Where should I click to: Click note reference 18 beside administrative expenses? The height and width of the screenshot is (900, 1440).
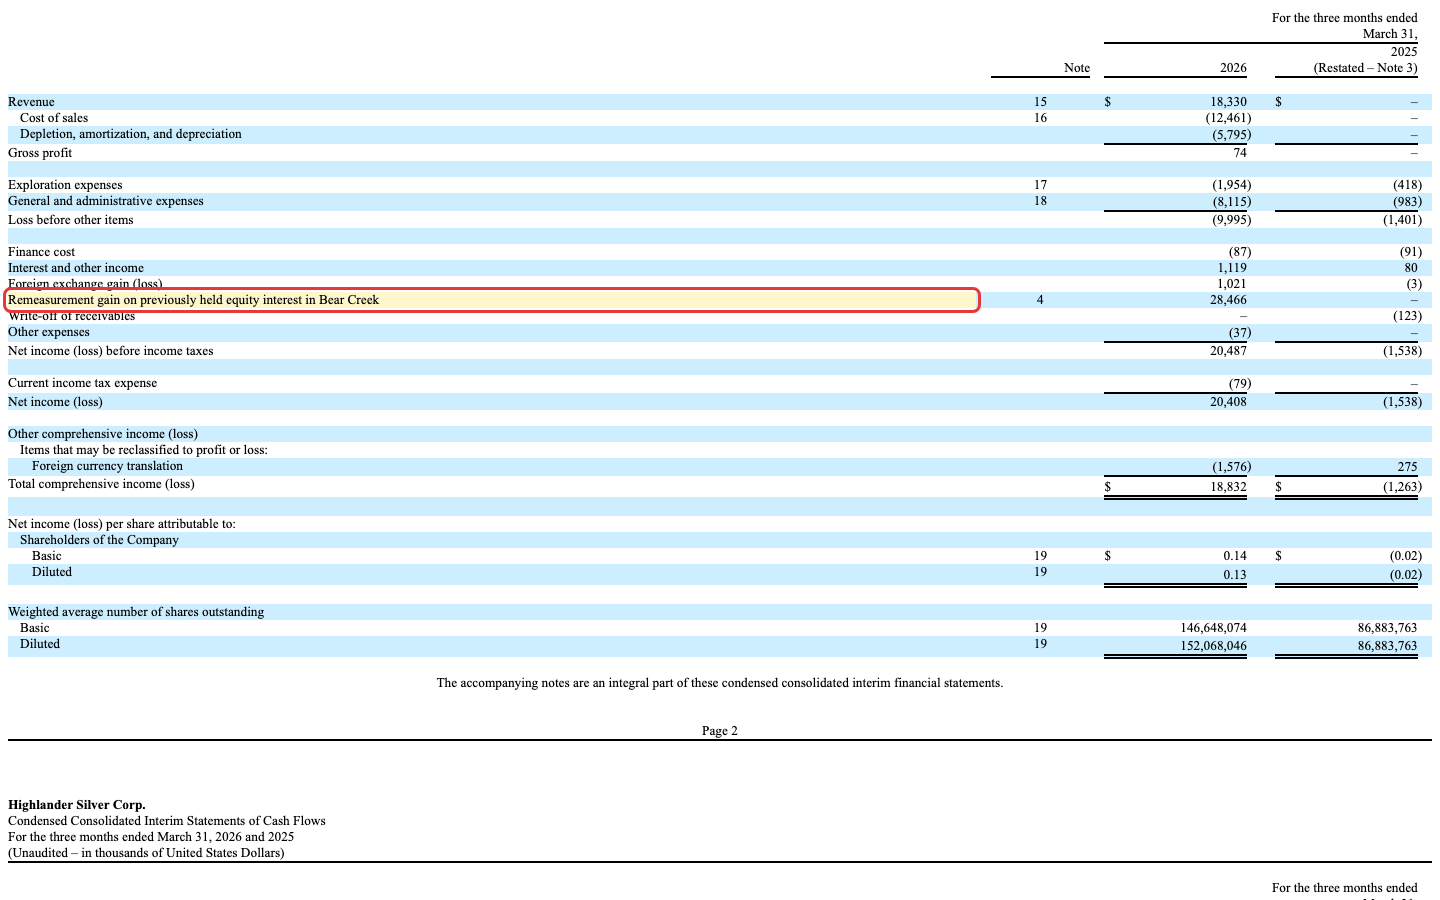1040,201
